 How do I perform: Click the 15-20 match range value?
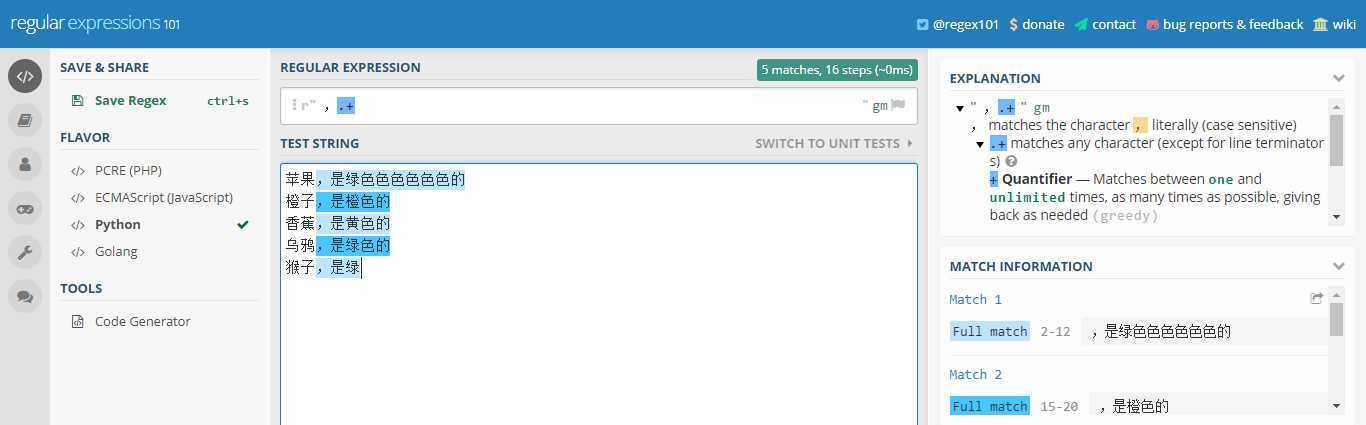[1059, 406]
